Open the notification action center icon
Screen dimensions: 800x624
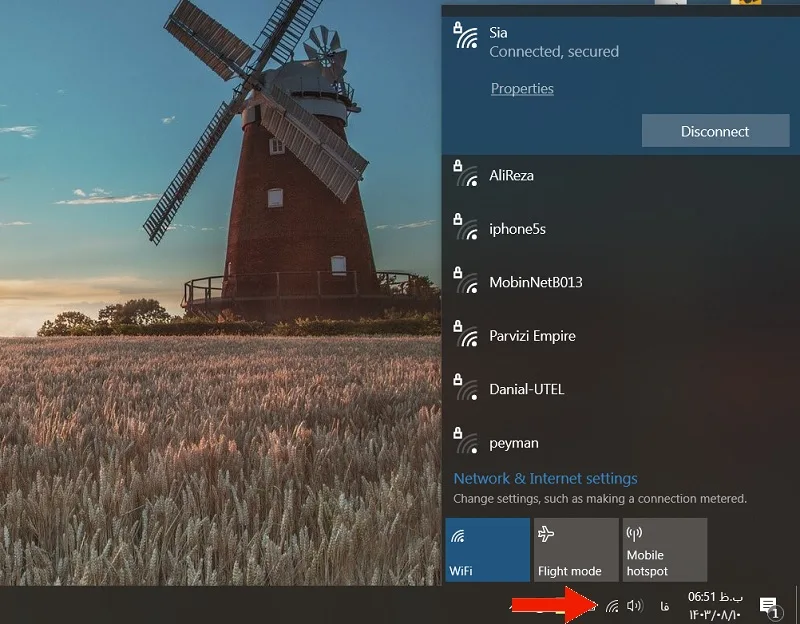769,607
